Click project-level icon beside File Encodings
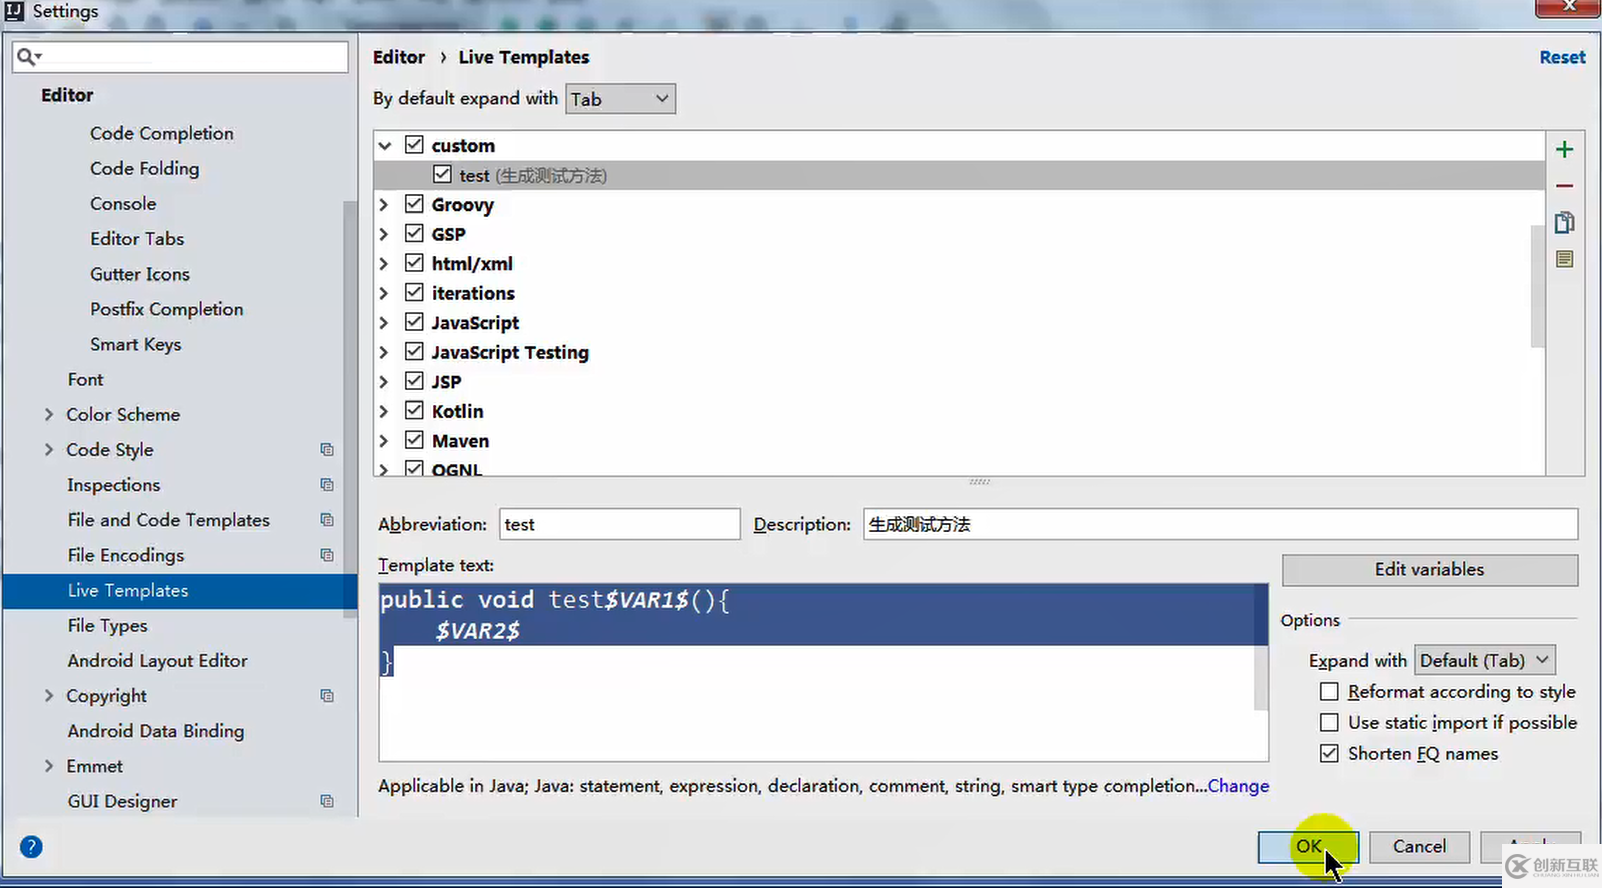The height and width of the screenshot is (888, 1602). pos(327,555)
